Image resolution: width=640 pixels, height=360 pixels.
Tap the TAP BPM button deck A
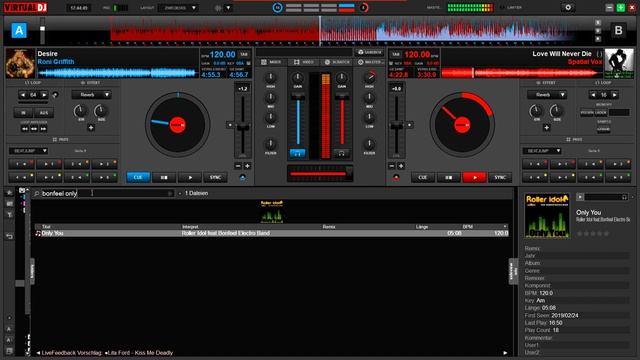(x=244, y=54)
